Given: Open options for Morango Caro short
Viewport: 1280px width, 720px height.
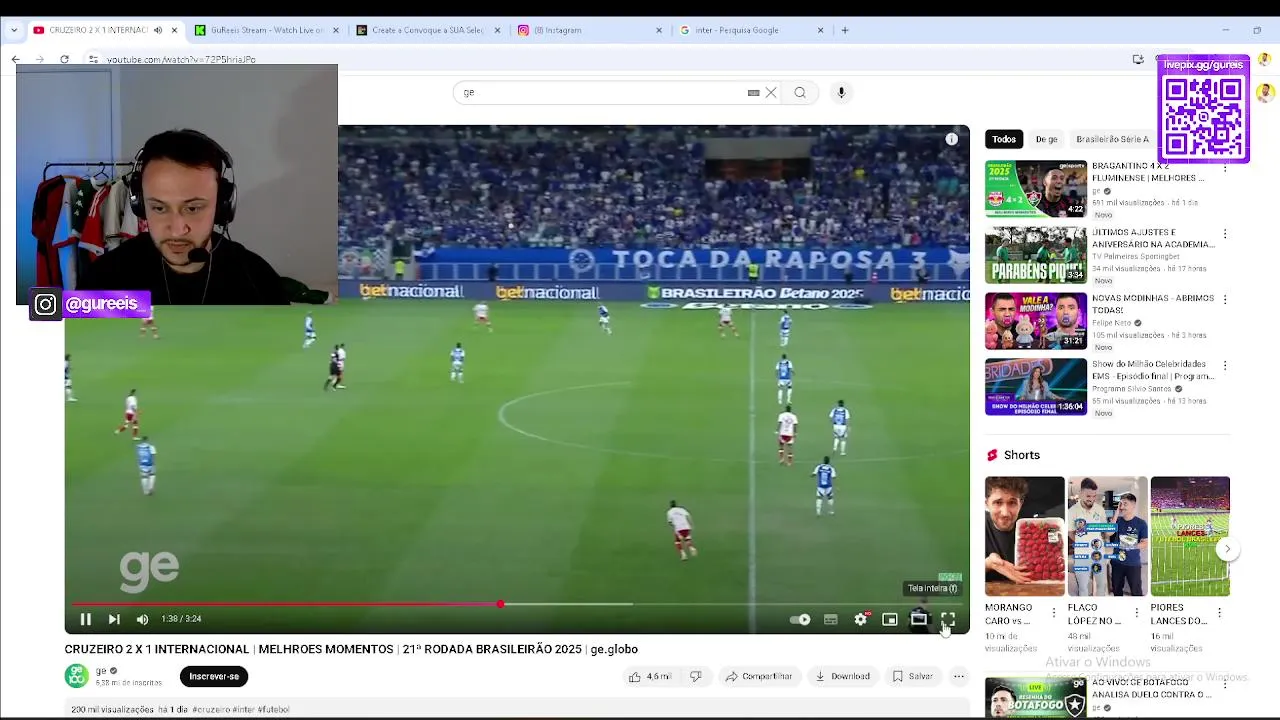Looking at the screenshot, I should (x=1054, y=612).
